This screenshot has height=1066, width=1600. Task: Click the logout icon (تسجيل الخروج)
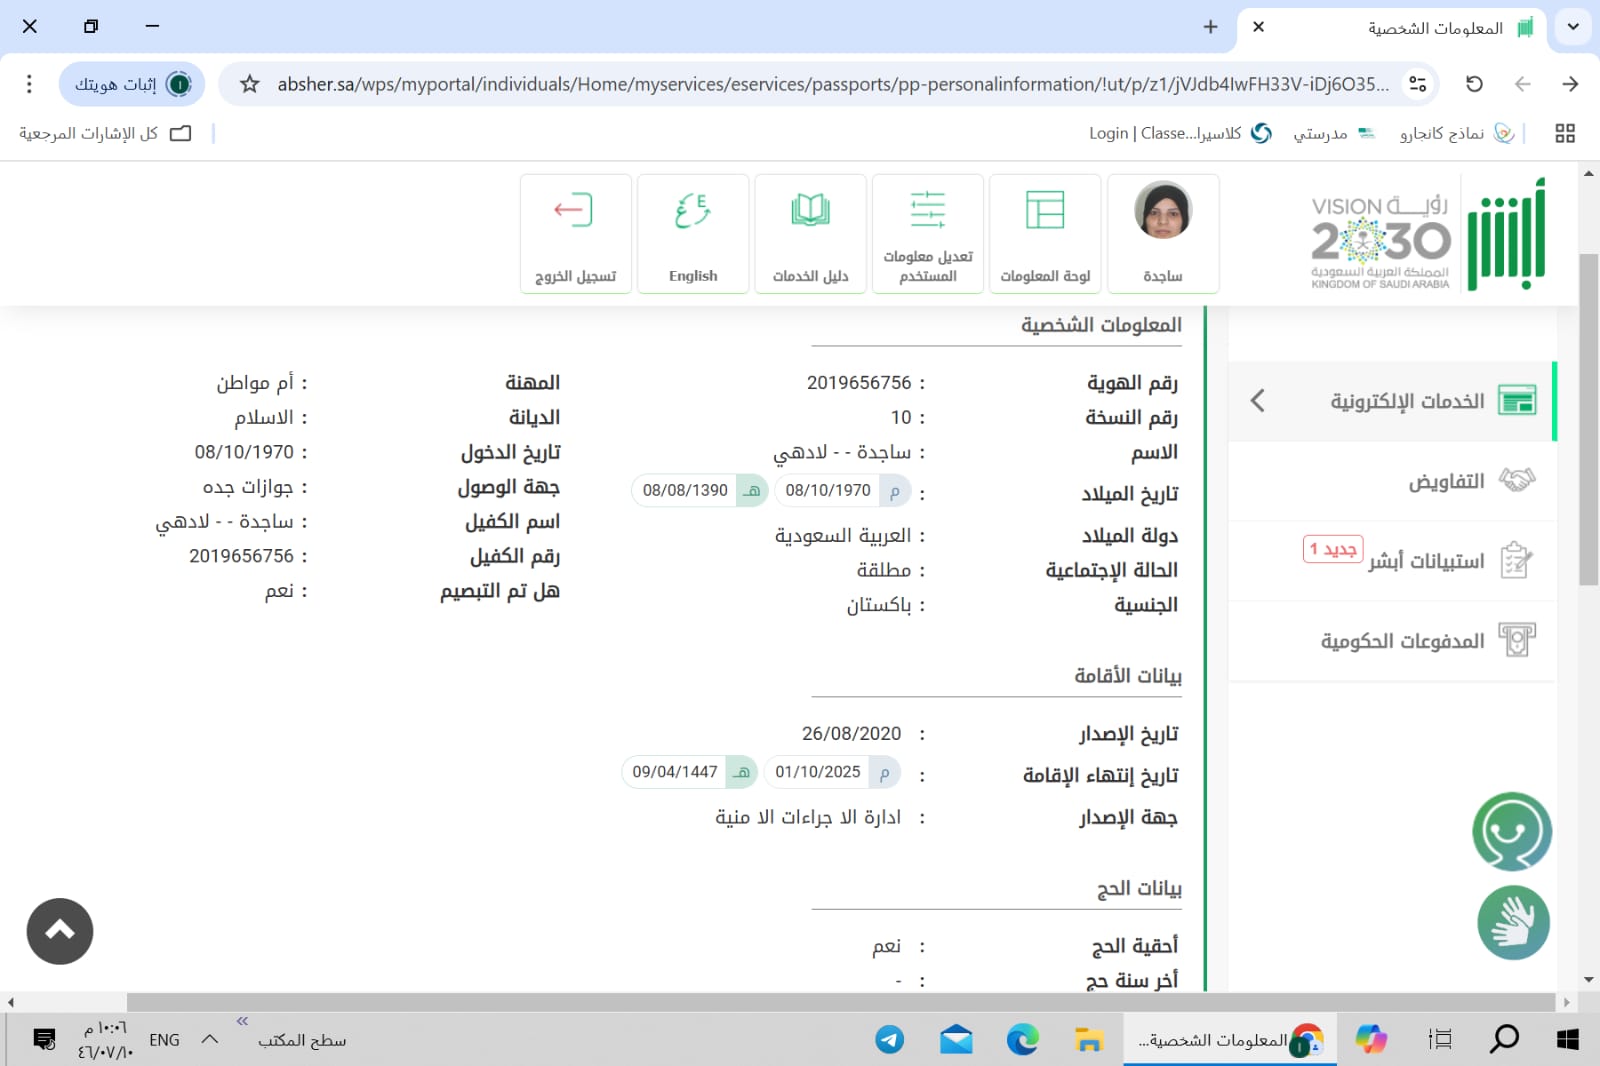574,212
